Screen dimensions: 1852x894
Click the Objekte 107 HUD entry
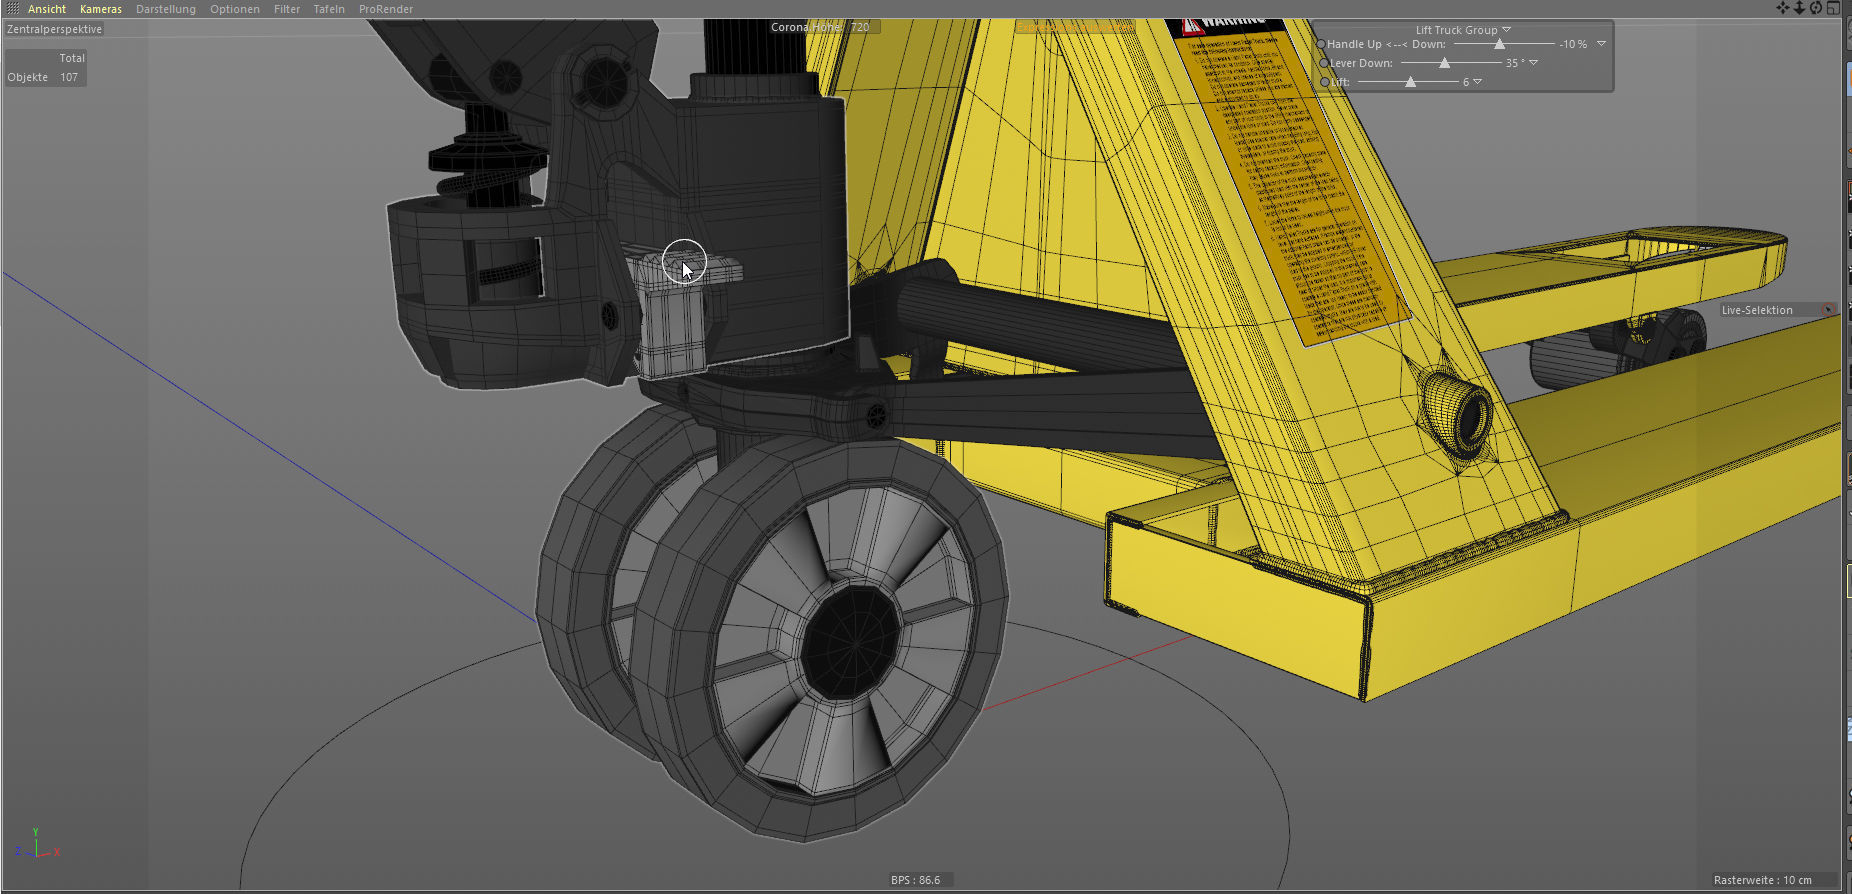point(43,77)
